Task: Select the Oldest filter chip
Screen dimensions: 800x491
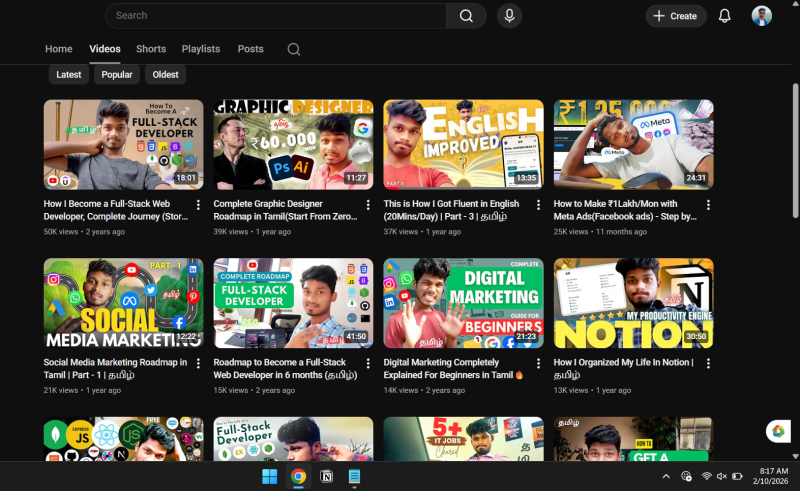Action: [x=166, y=75]
